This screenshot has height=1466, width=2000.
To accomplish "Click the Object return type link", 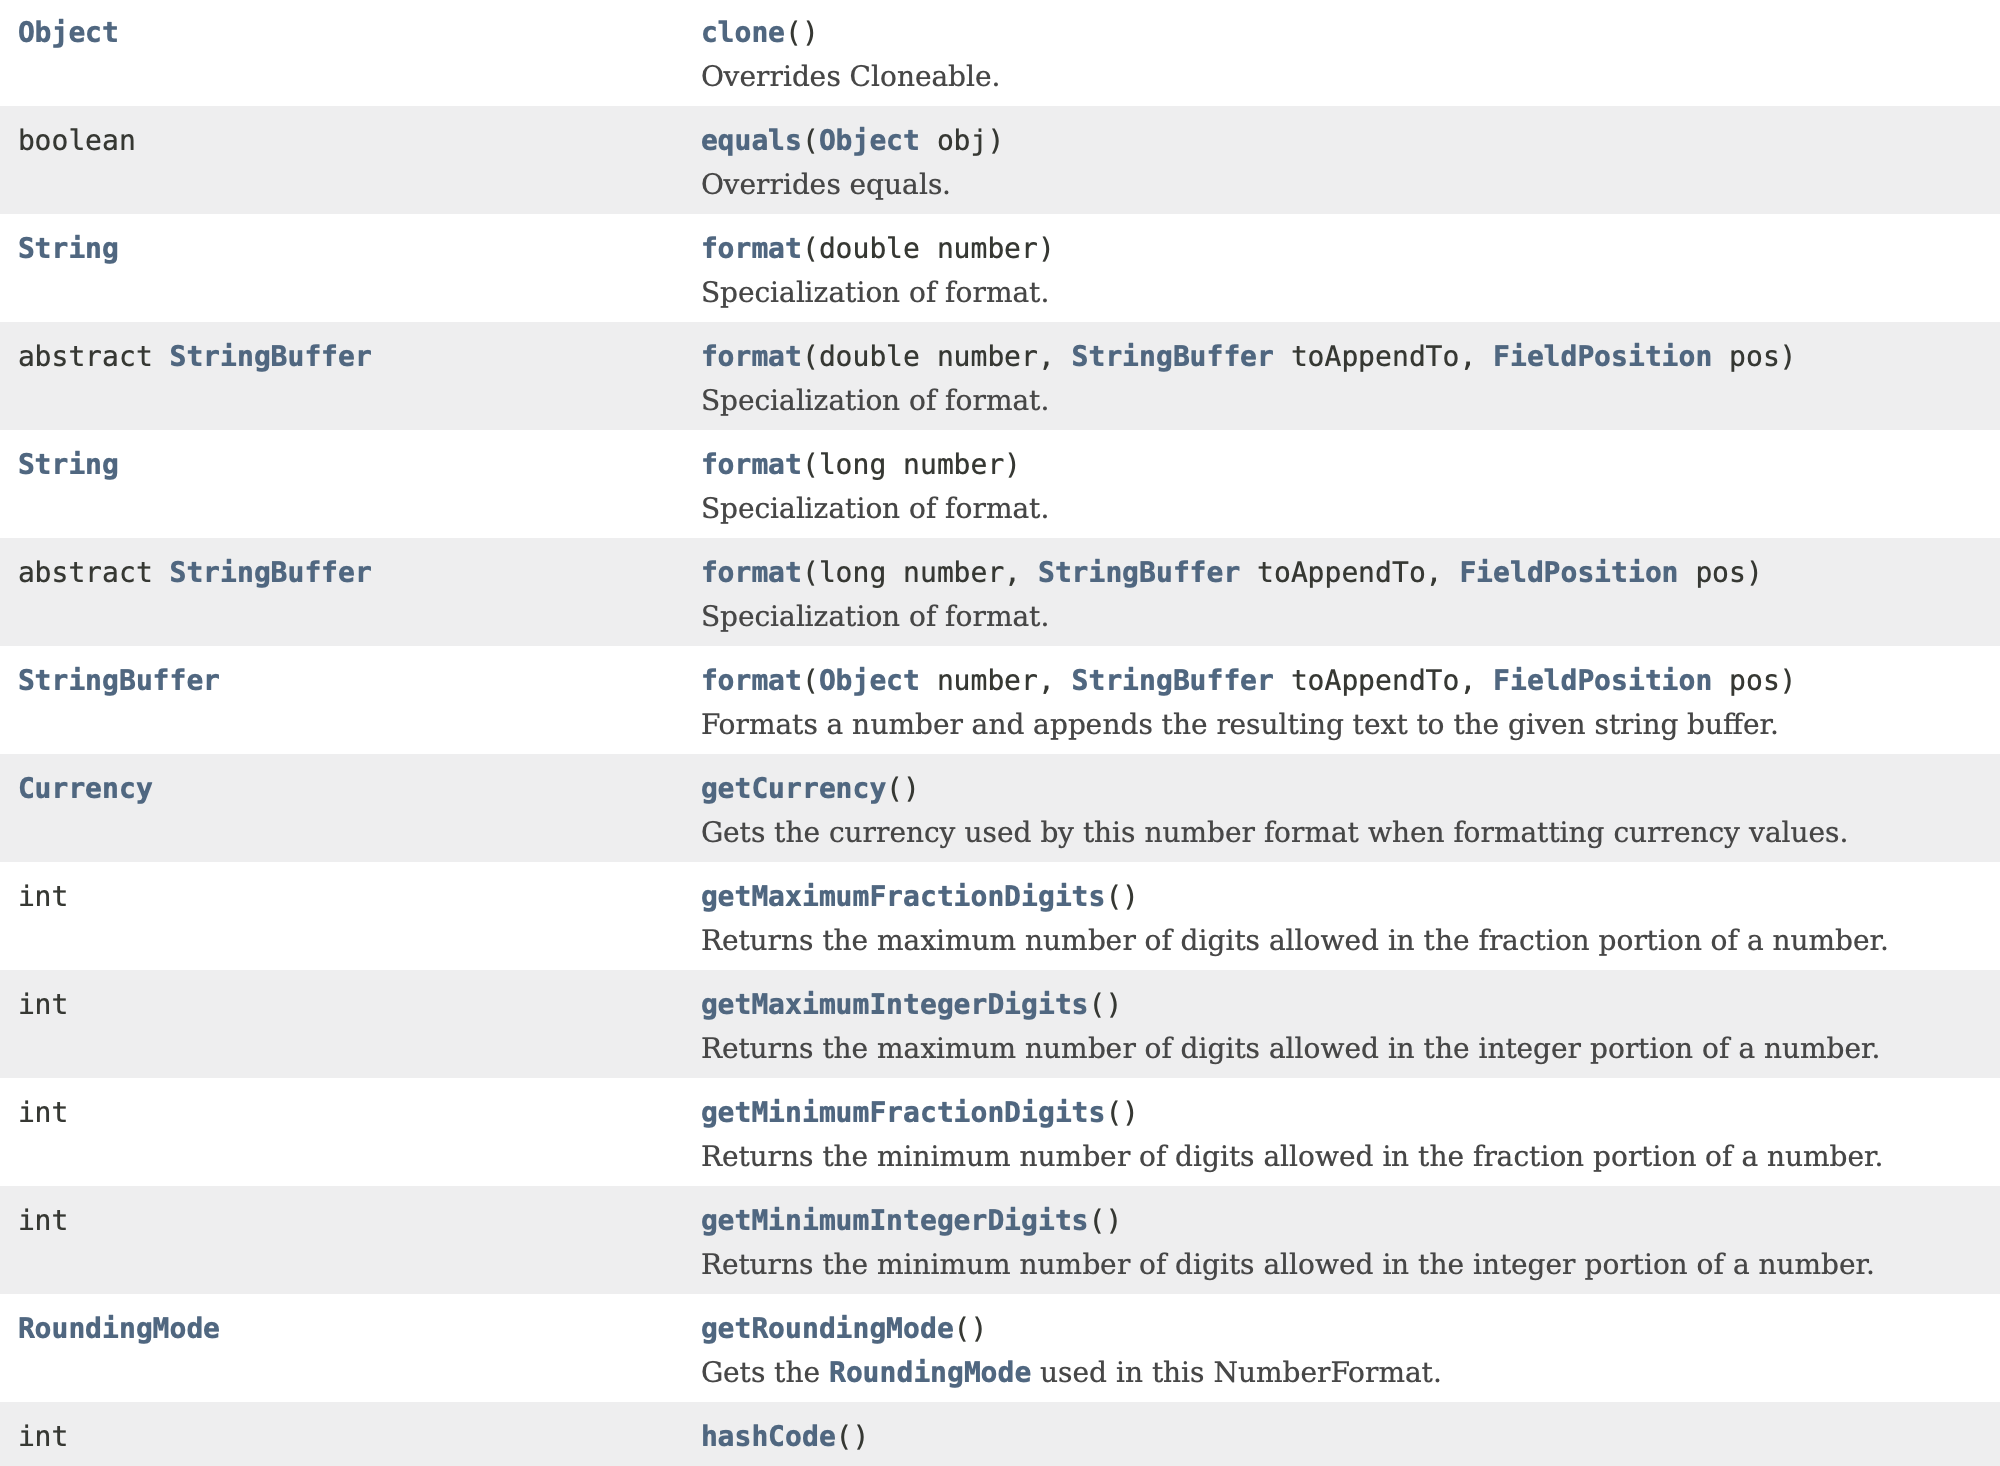I will (x=68, y=33).
